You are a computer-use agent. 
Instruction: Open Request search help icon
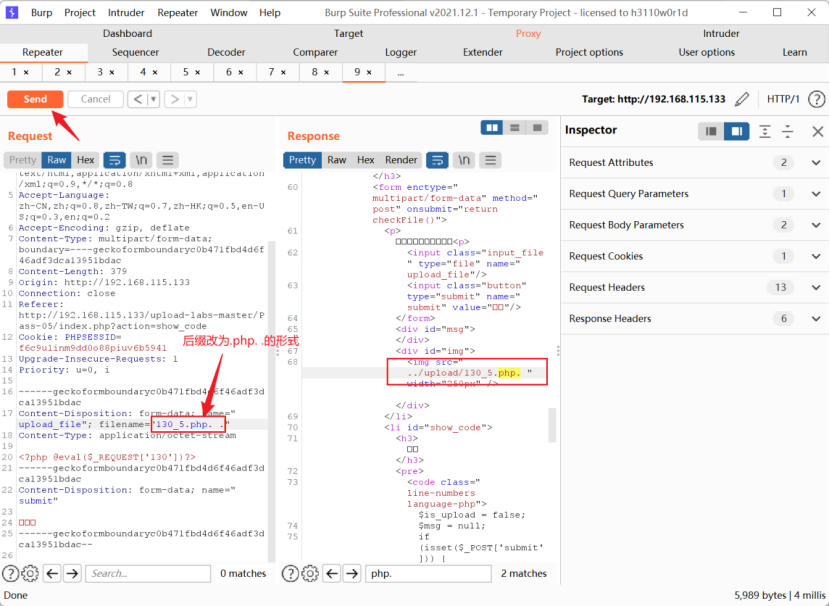pos(11,573)
